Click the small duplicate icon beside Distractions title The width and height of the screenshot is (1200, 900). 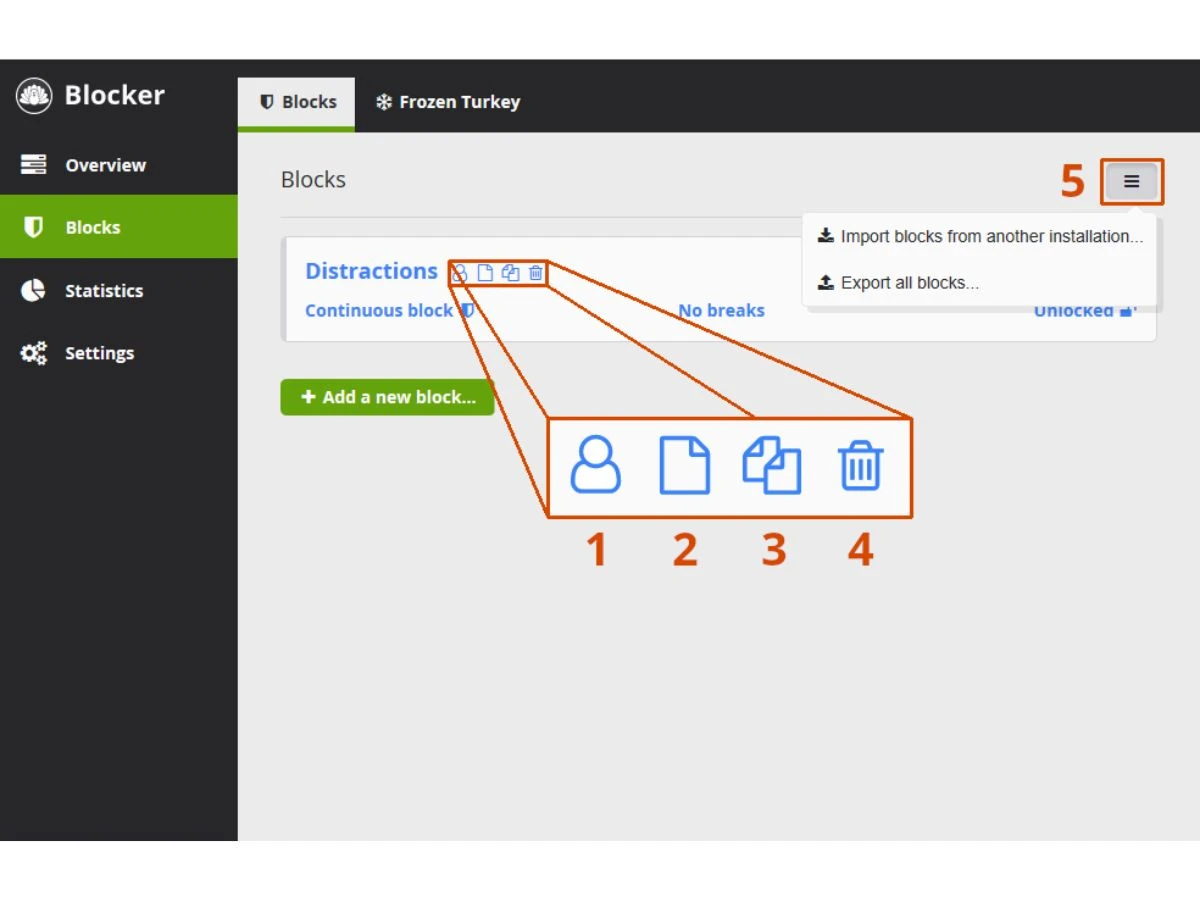coord(511,273)
